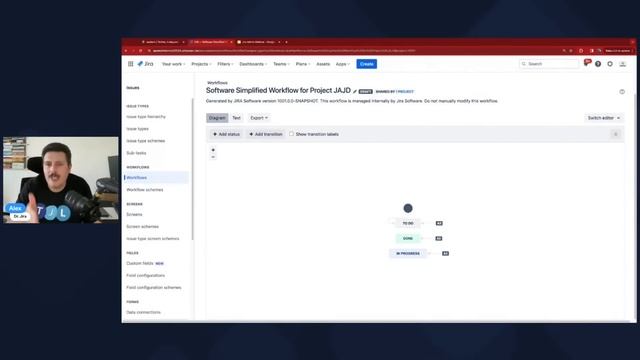This screenshot has height=360, width=640.
Task: Open Issue type screen schemes in the sidebar
Action: [153, 239]
